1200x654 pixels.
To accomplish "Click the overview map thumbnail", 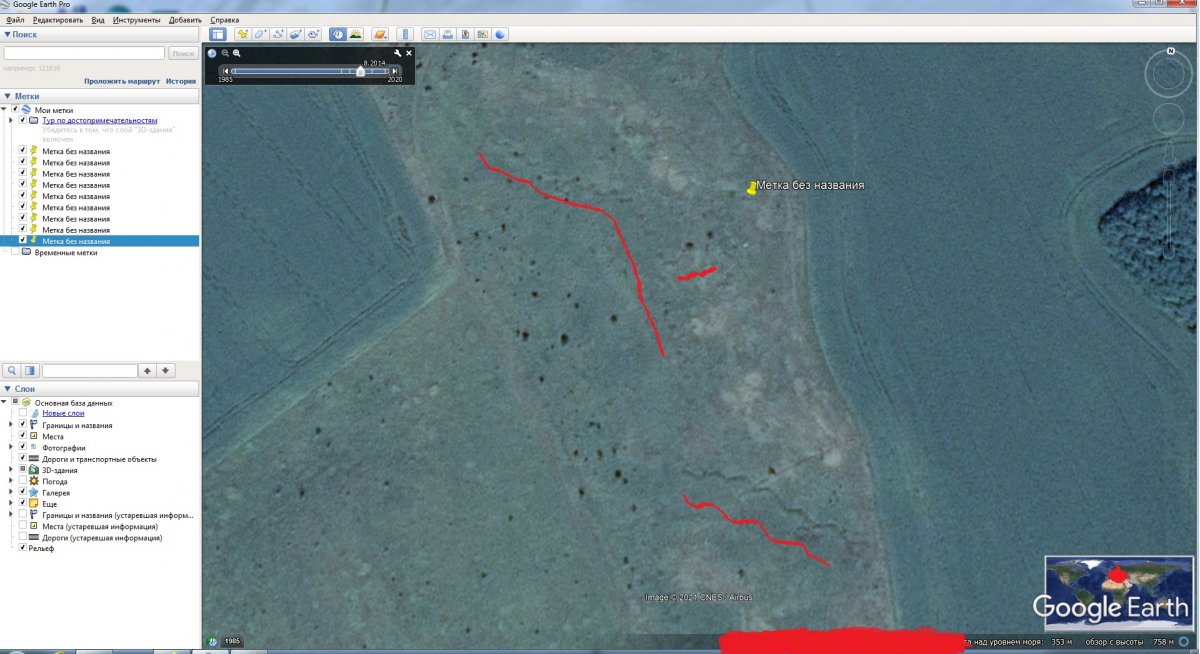I will 1118,592.
